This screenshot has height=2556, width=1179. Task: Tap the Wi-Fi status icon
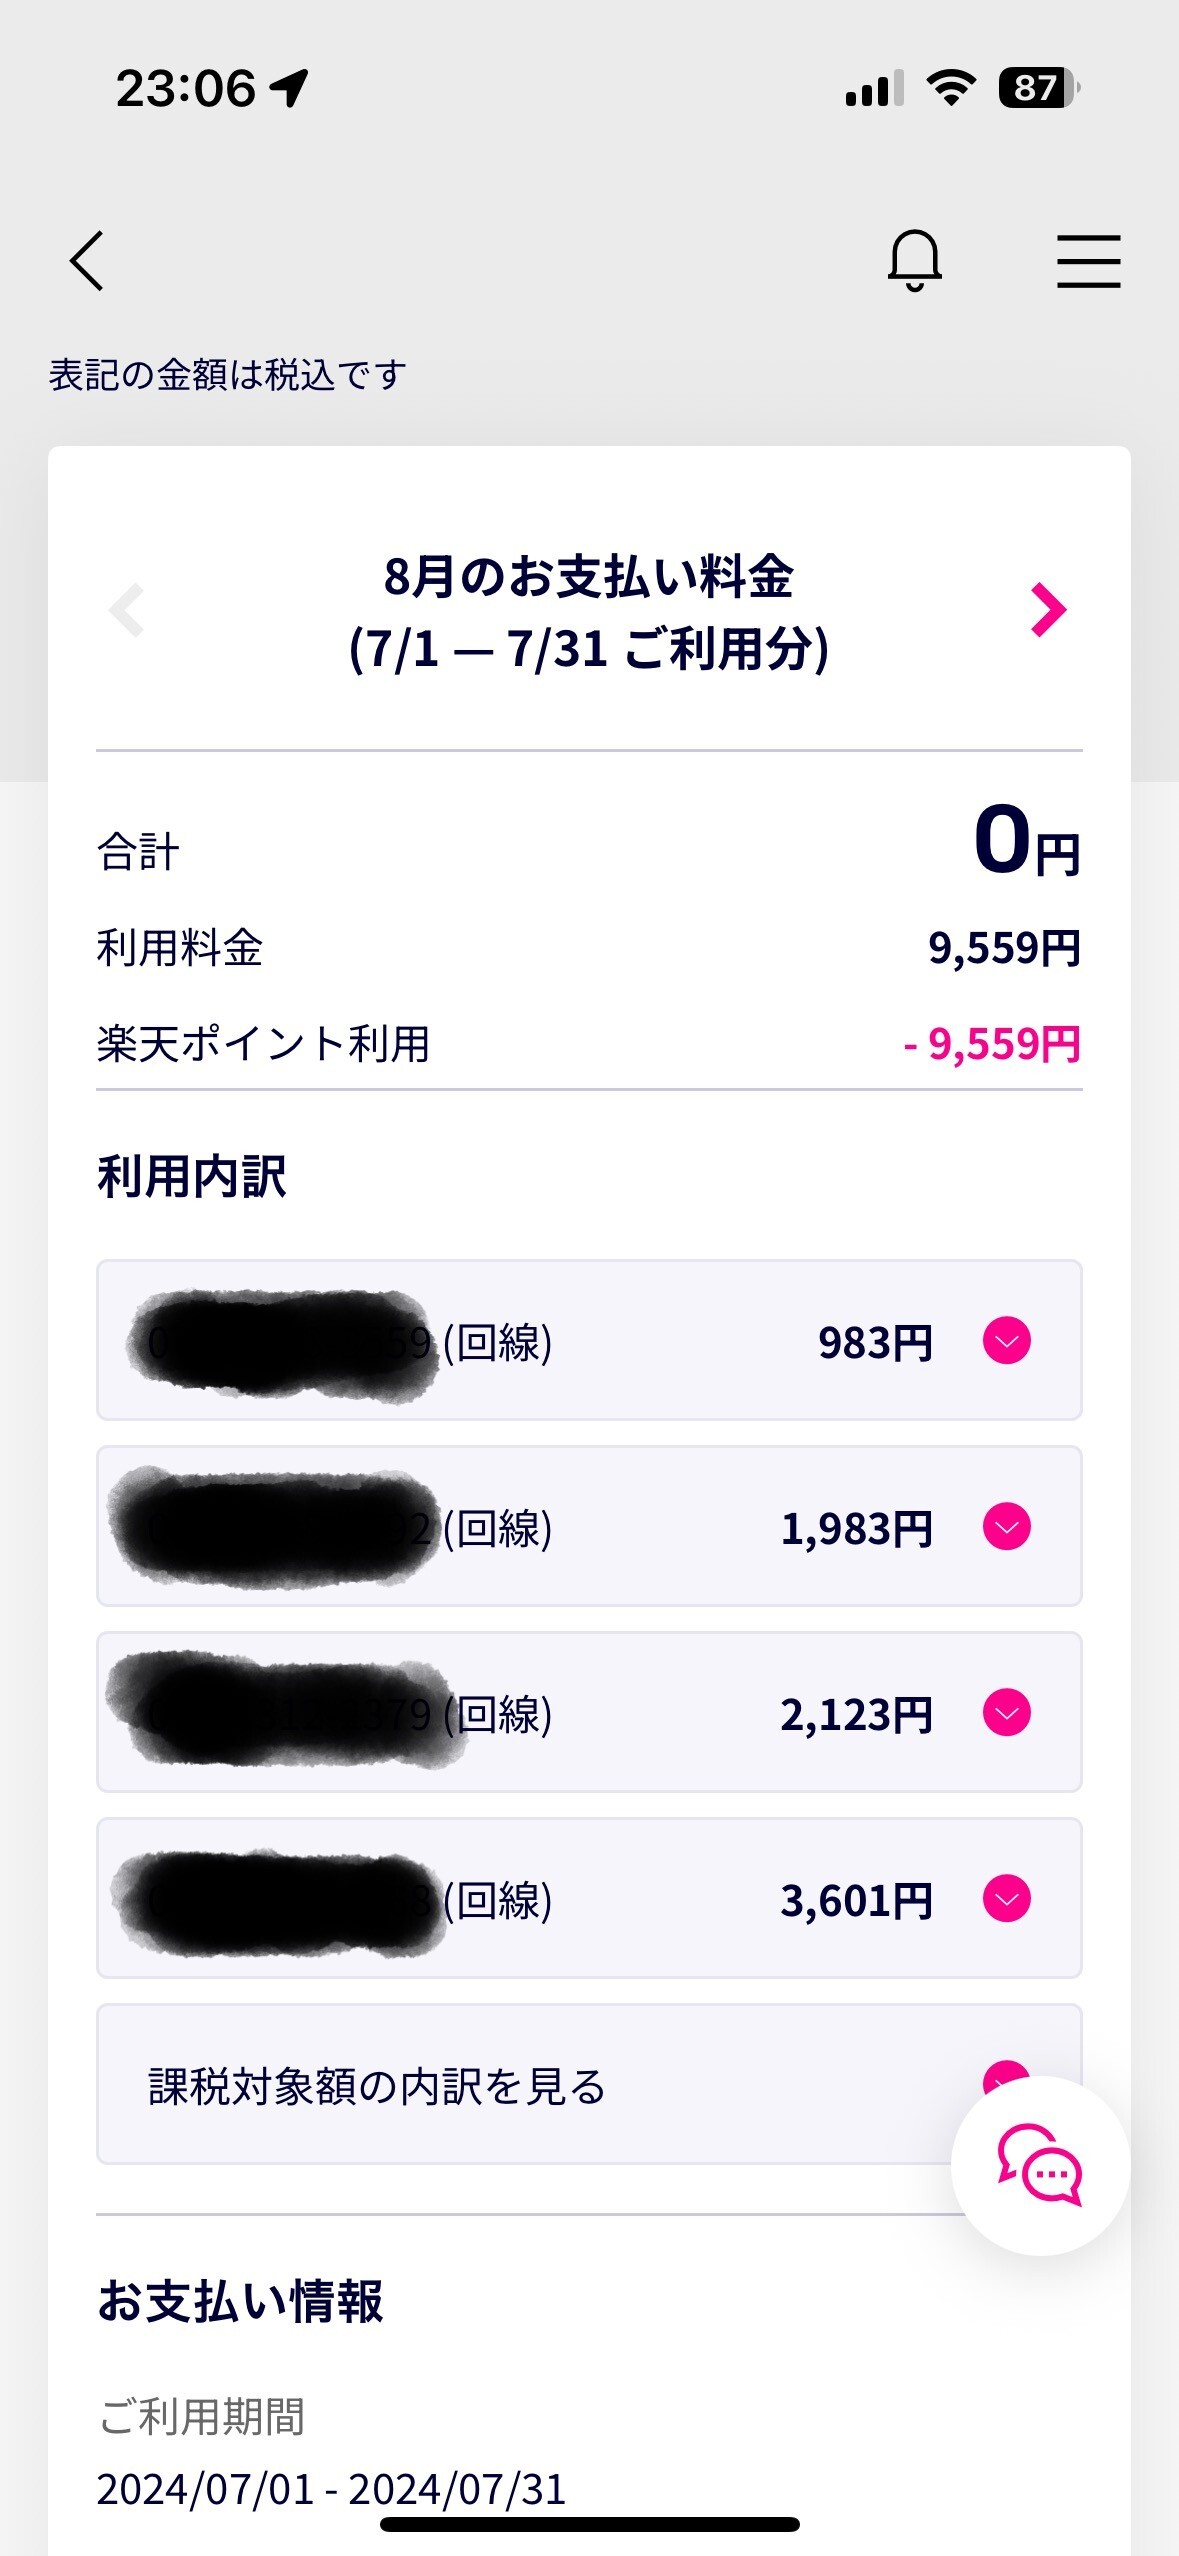(x=951, y=88)
